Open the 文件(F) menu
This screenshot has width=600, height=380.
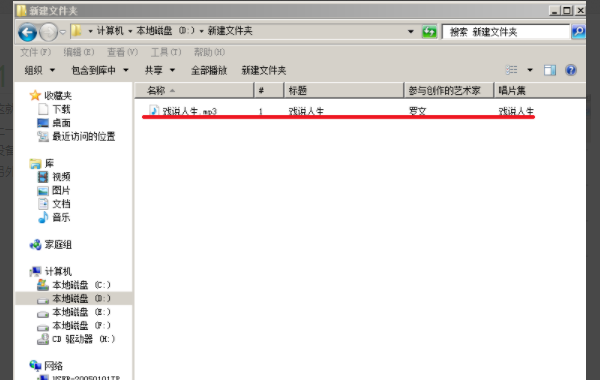[x=35, y=52]
